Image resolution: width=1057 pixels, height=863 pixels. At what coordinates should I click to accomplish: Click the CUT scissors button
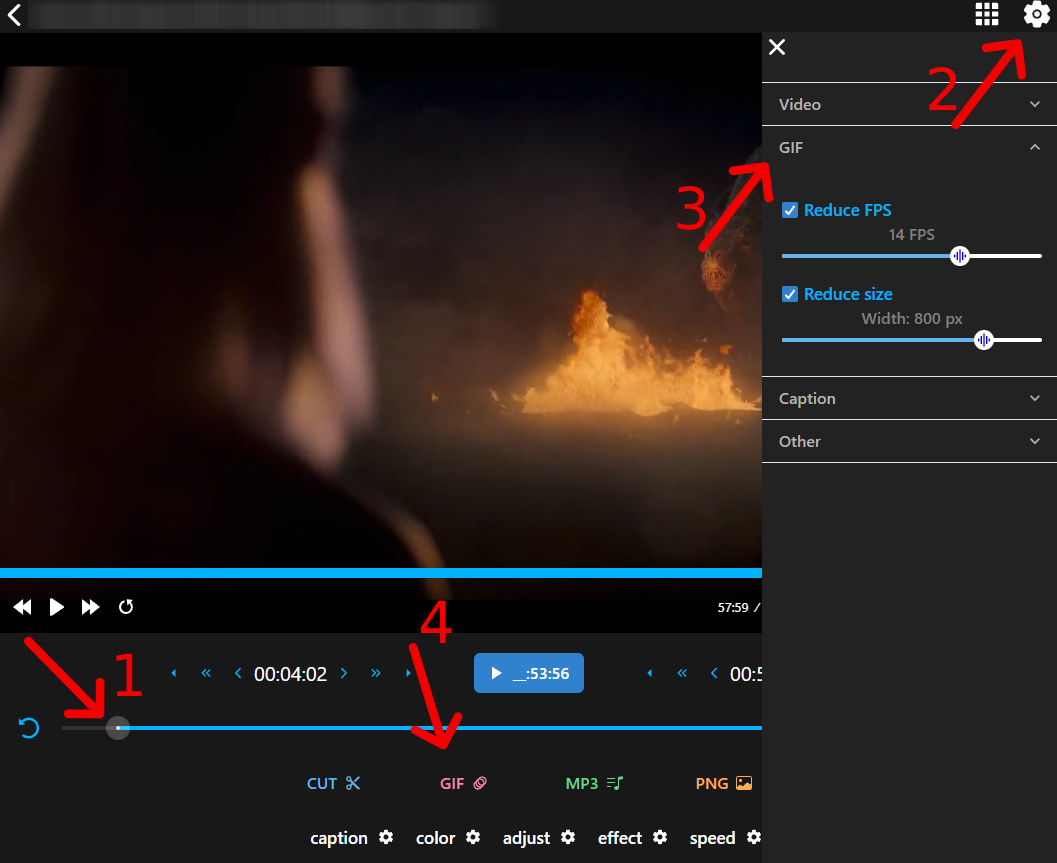334,783
